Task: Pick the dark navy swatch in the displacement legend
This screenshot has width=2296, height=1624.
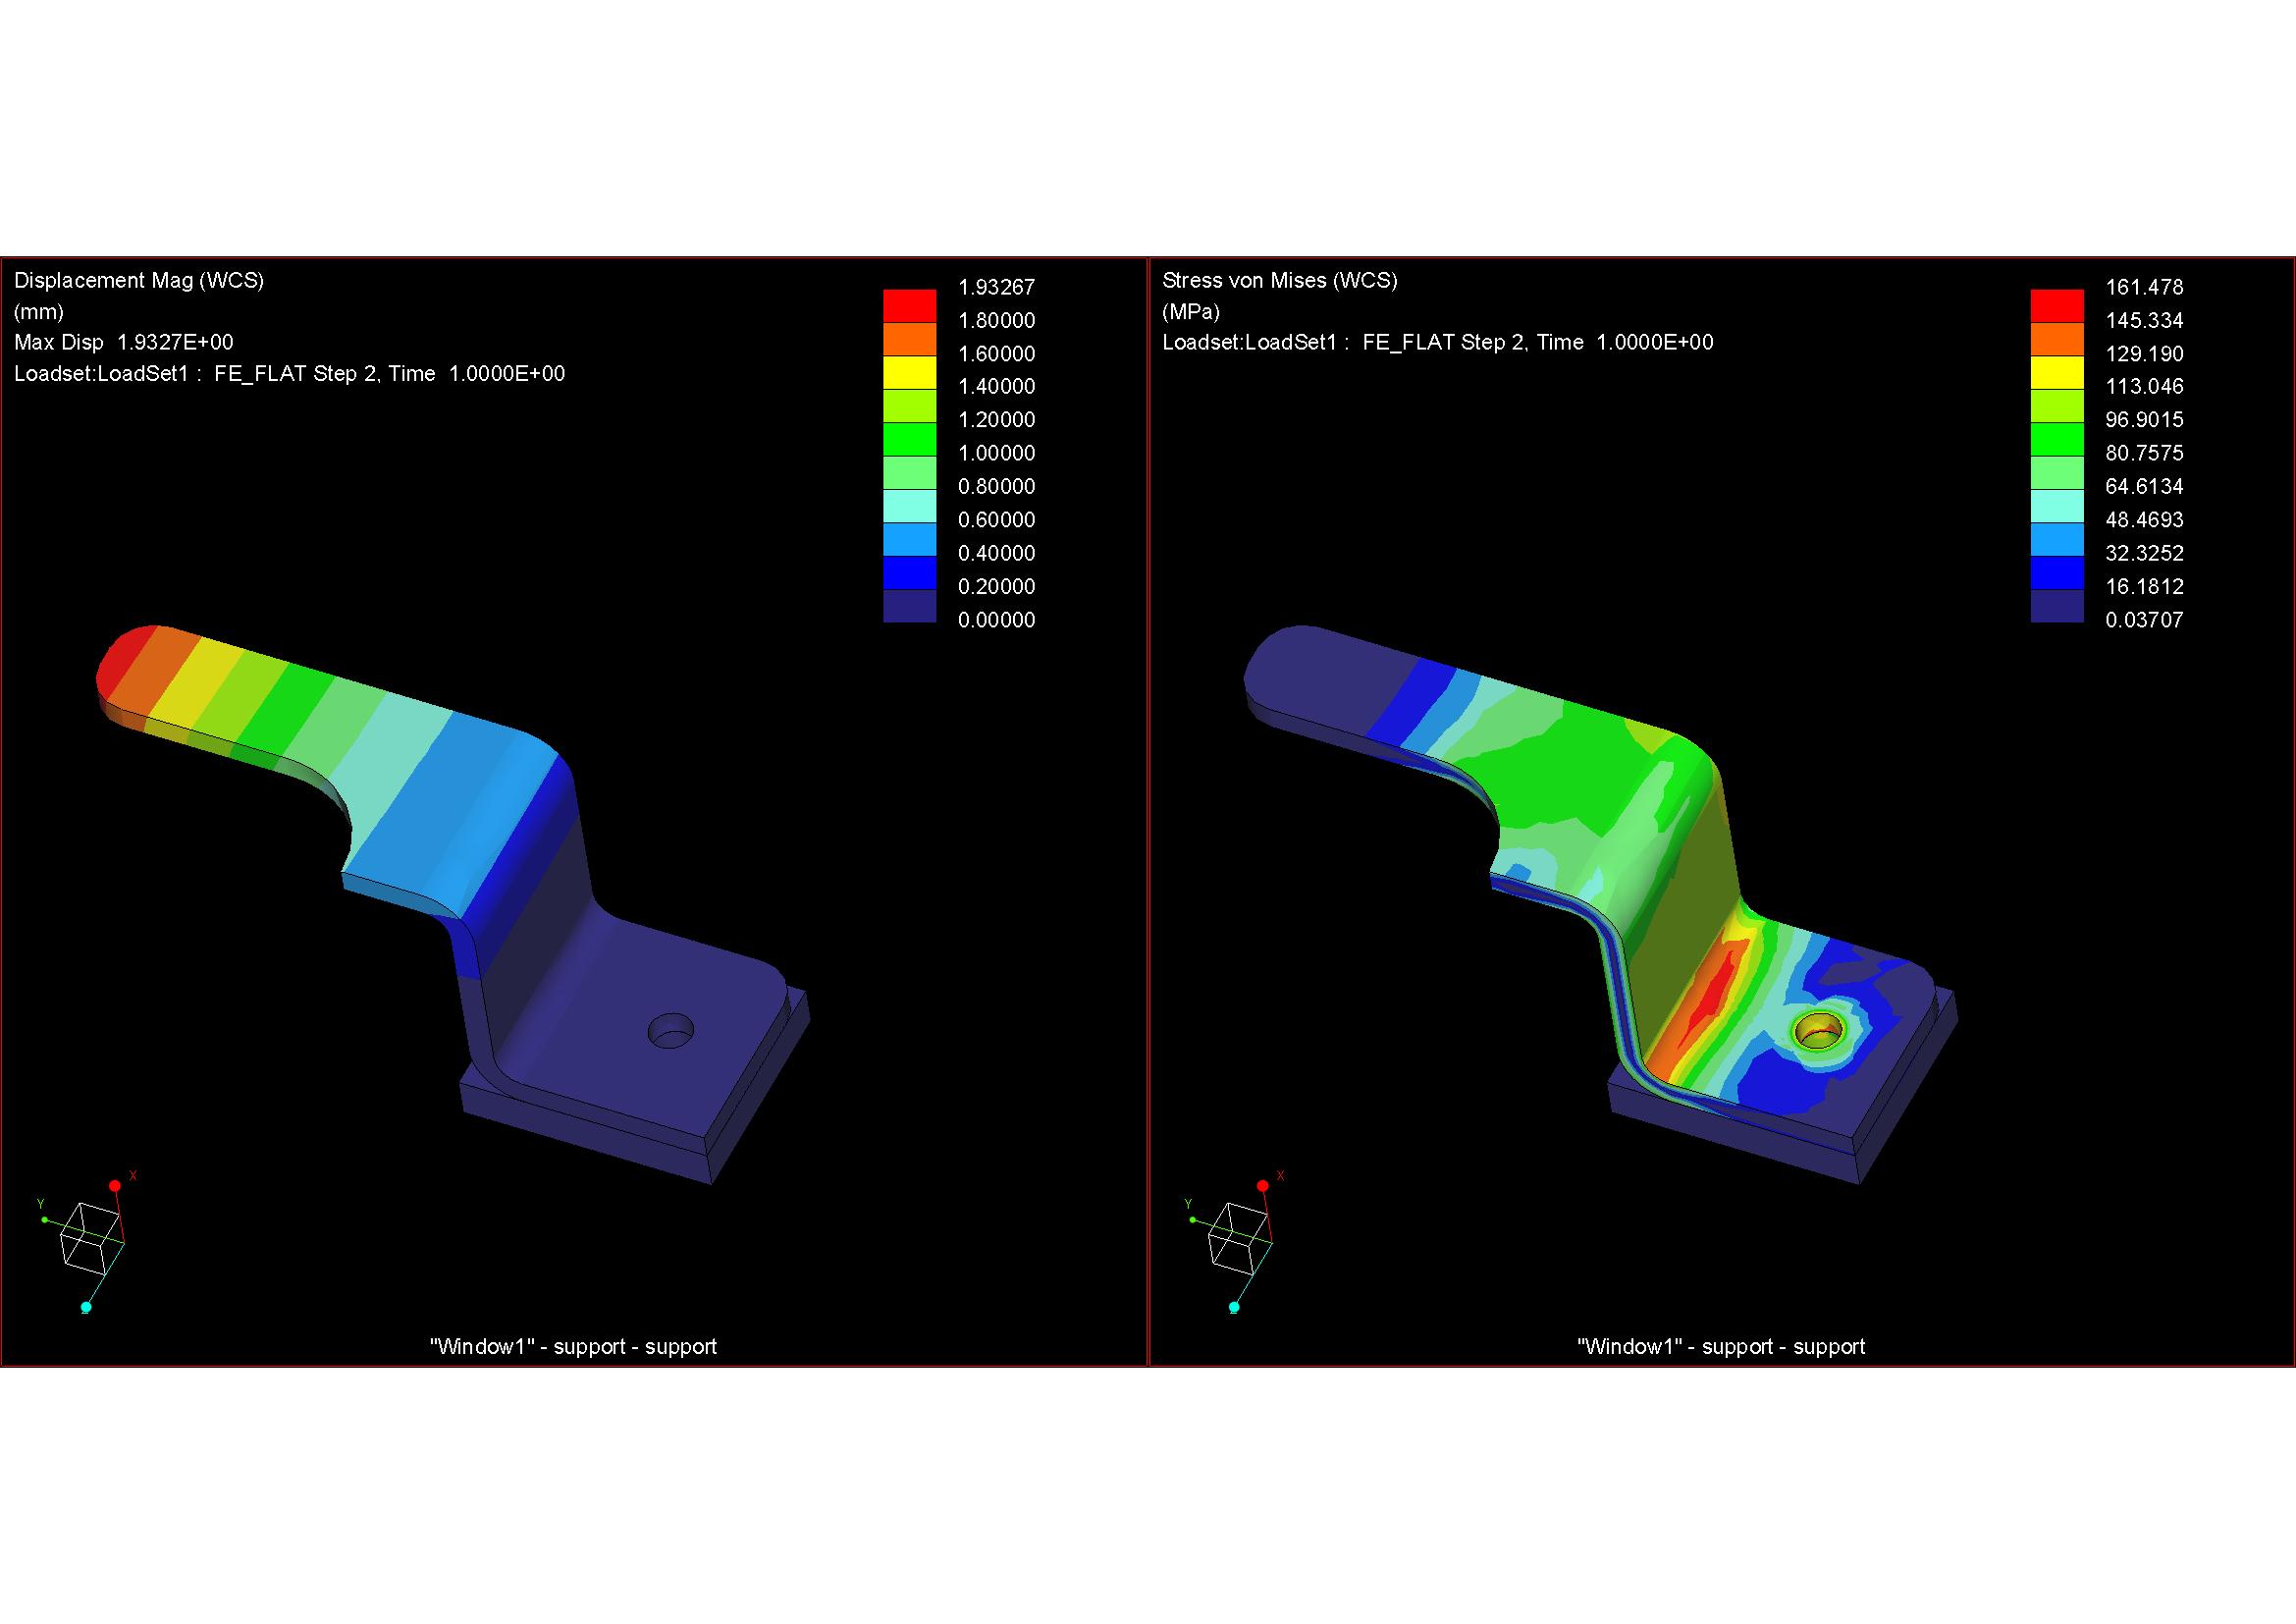Action: coord(909,605)
